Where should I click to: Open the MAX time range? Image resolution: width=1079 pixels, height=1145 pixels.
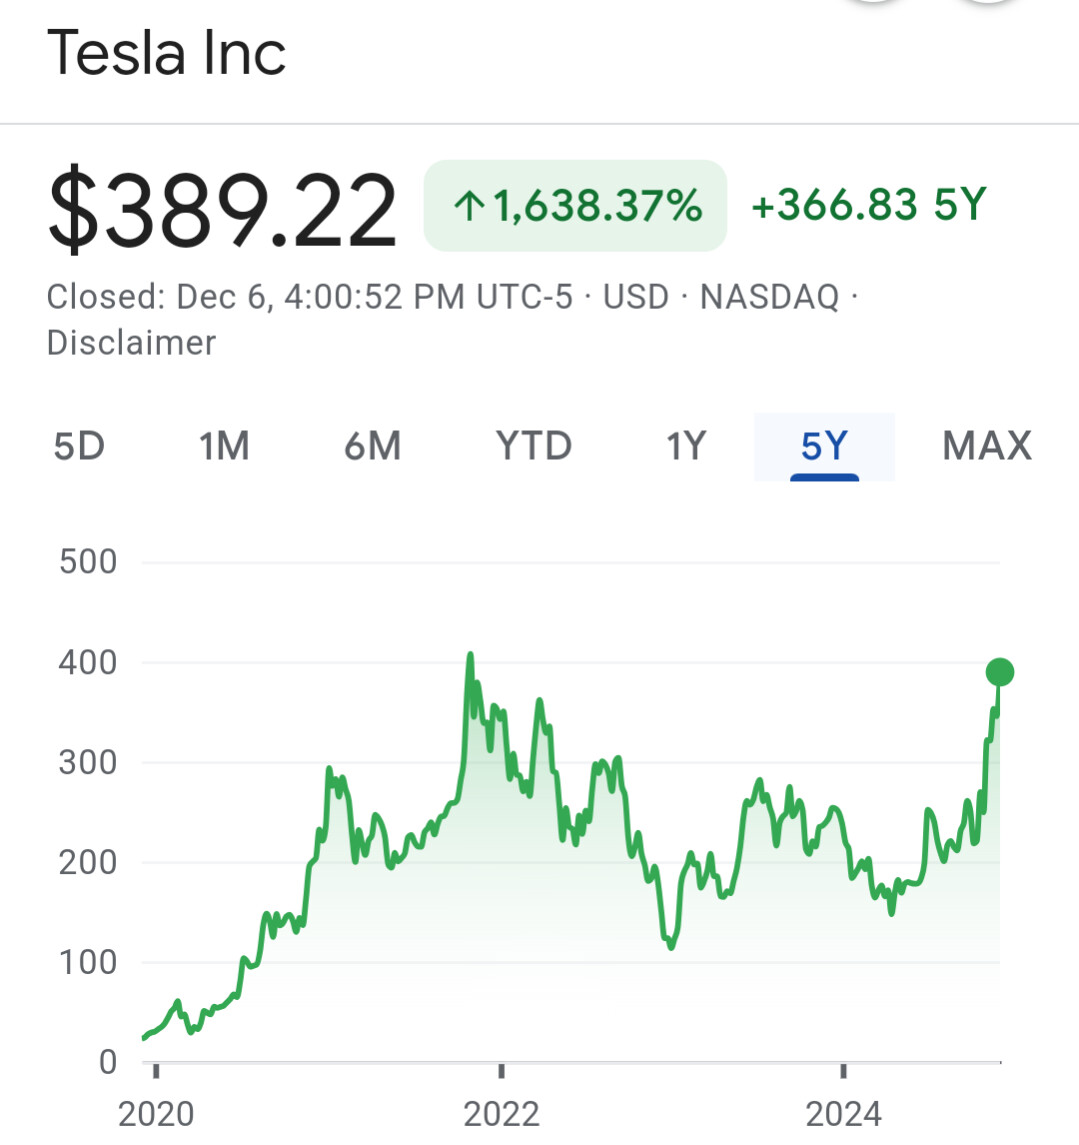[x=987, y=446]
